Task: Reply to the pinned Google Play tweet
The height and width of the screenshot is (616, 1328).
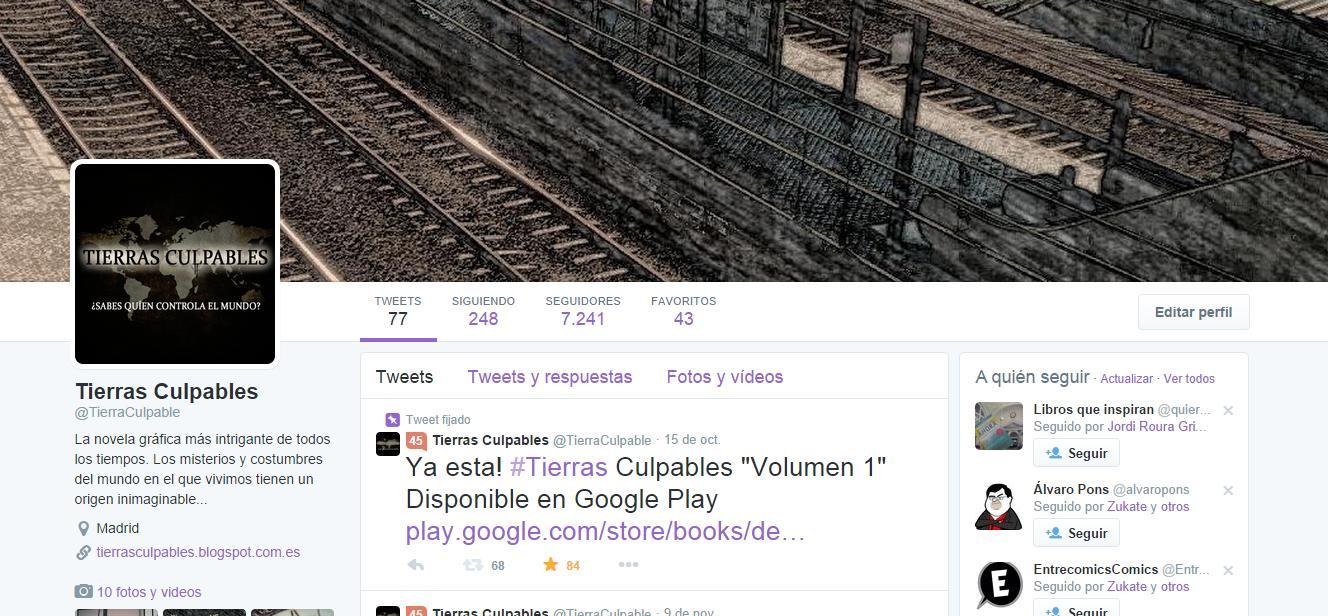Action: (x=416, y=565)
